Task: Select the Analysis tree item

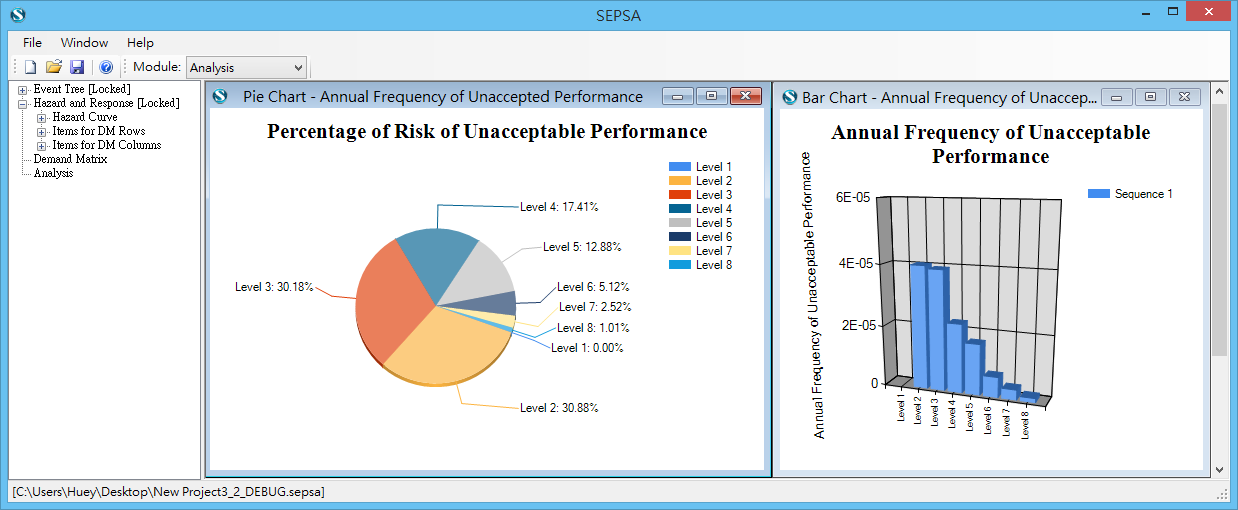Action: point(53,173)
